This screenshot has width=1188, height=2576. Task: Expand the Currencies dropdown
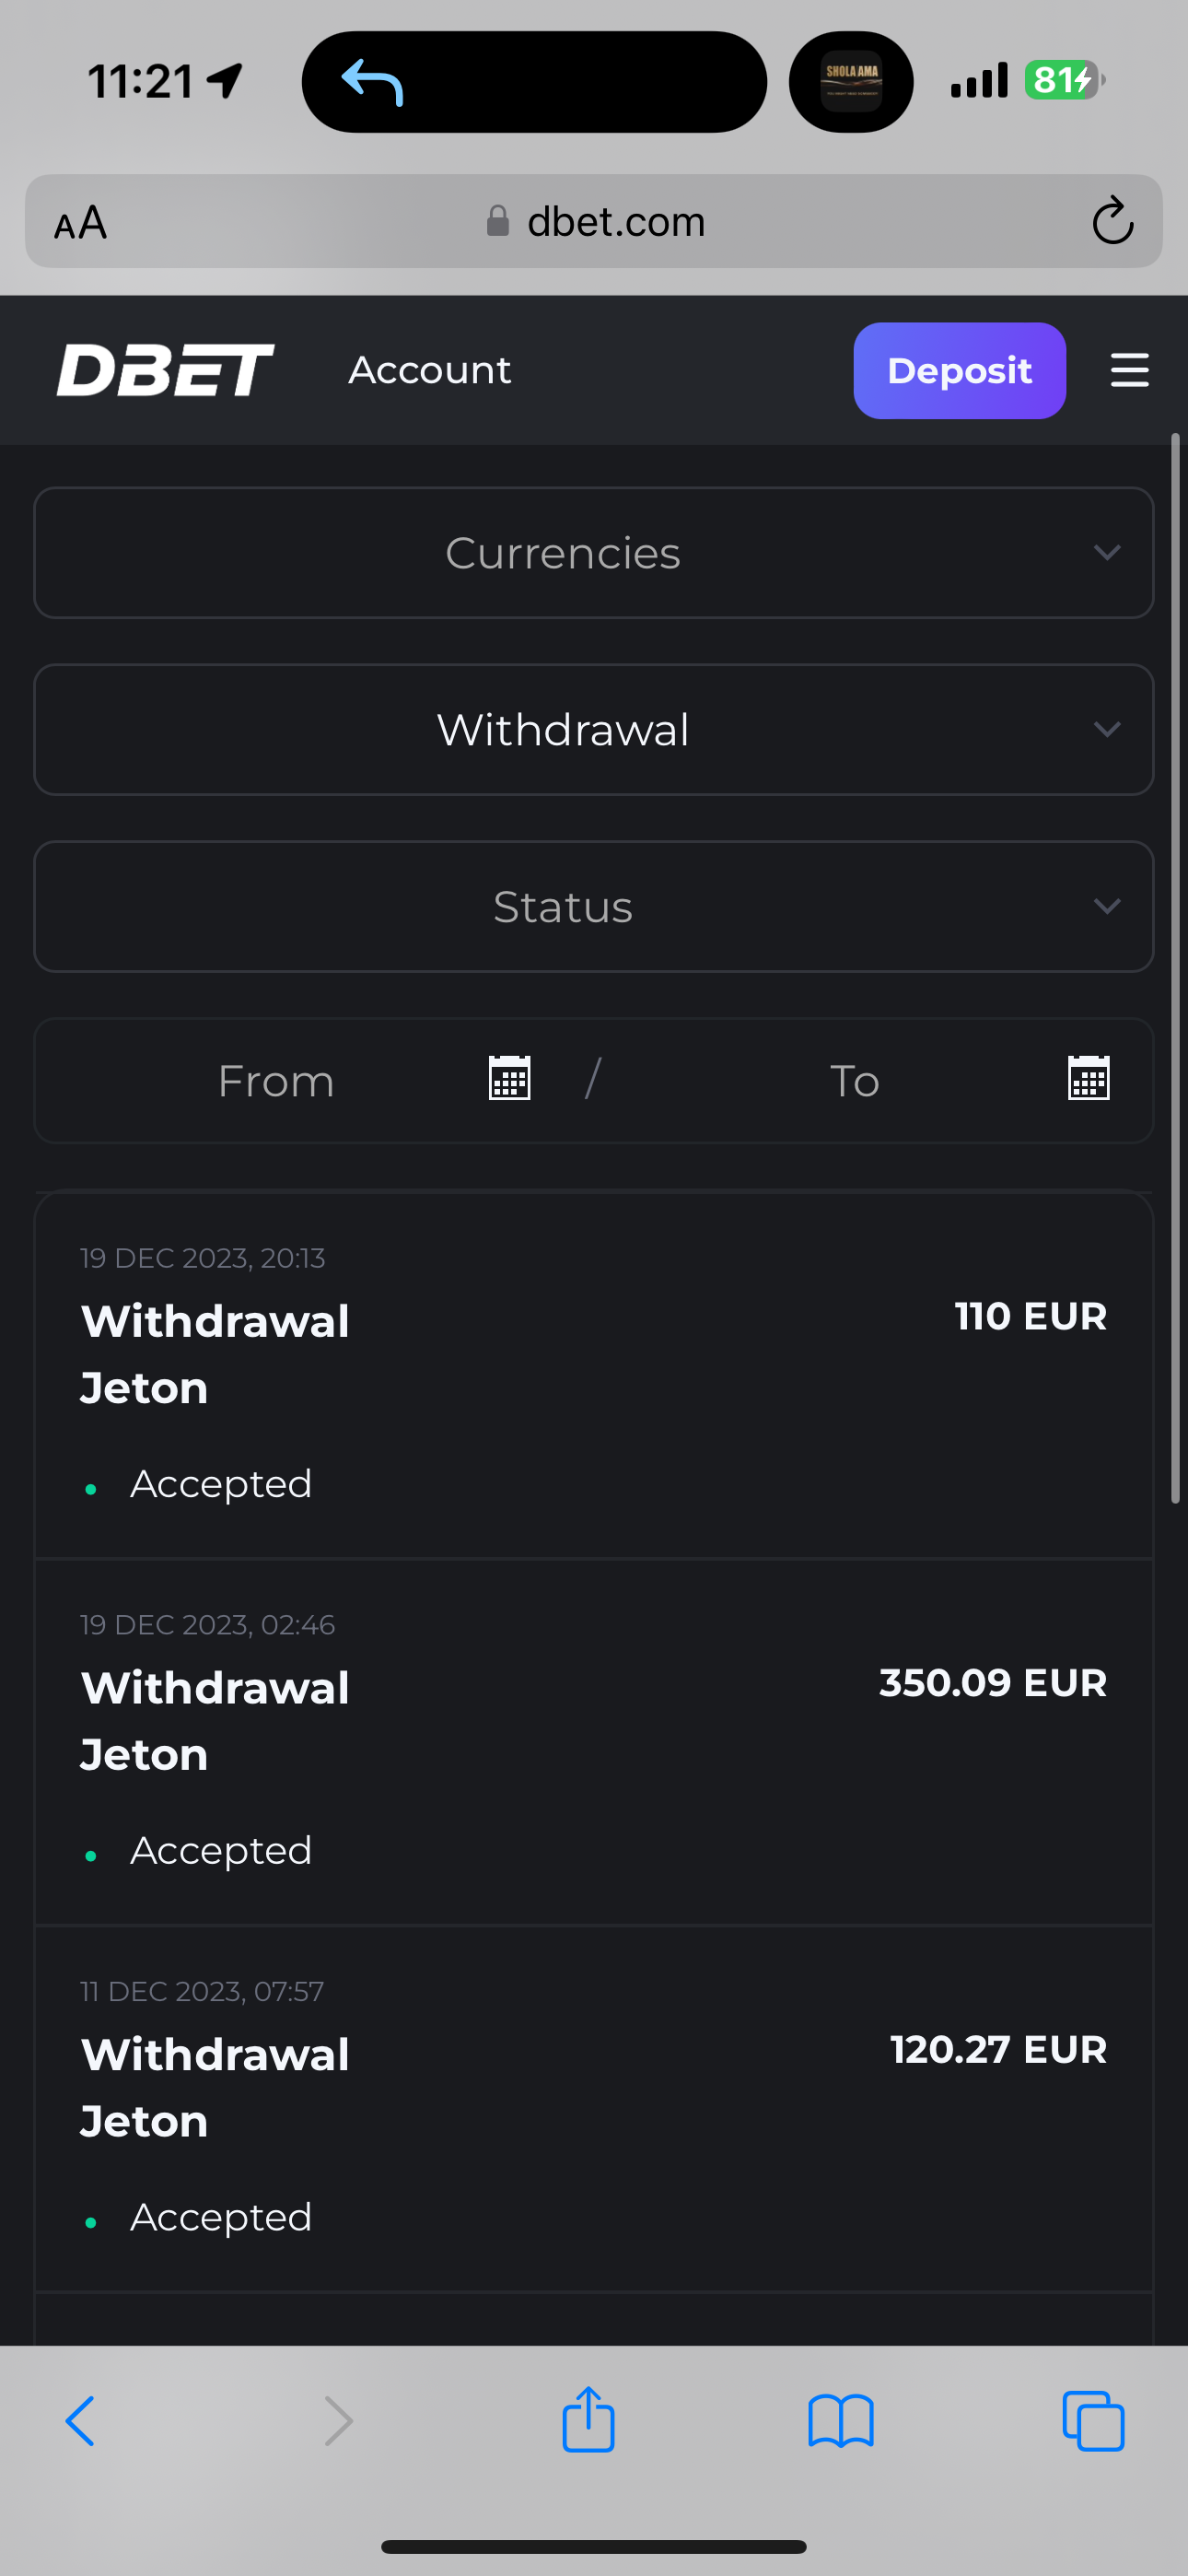pos(593,553)
